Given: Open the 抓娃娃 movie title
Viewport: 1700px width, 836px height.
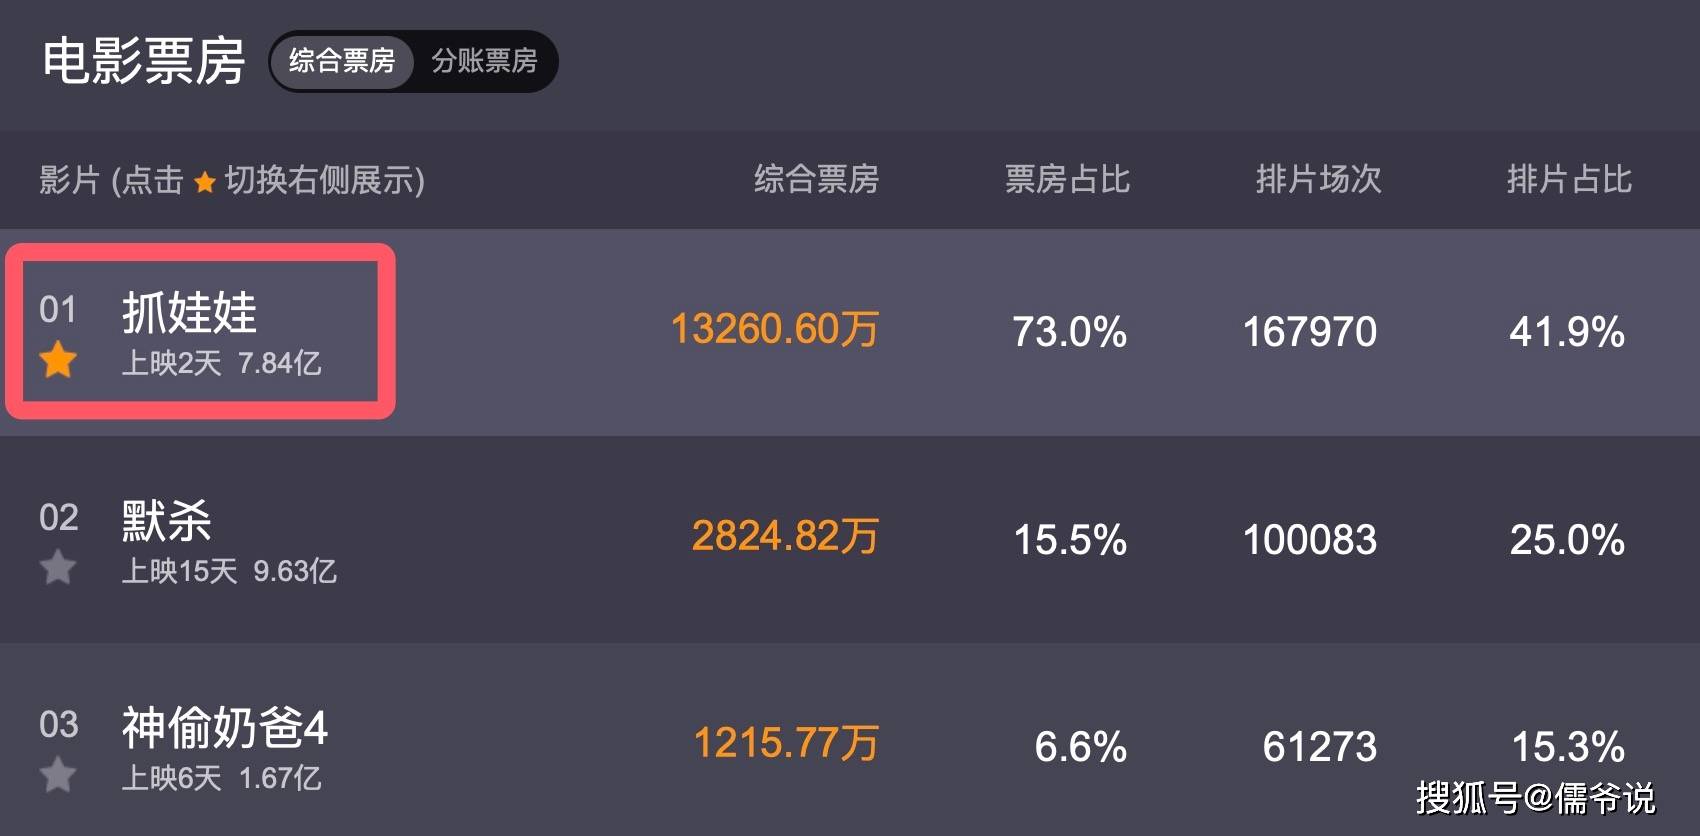Looking at the screenshot, I should (189, 312).
